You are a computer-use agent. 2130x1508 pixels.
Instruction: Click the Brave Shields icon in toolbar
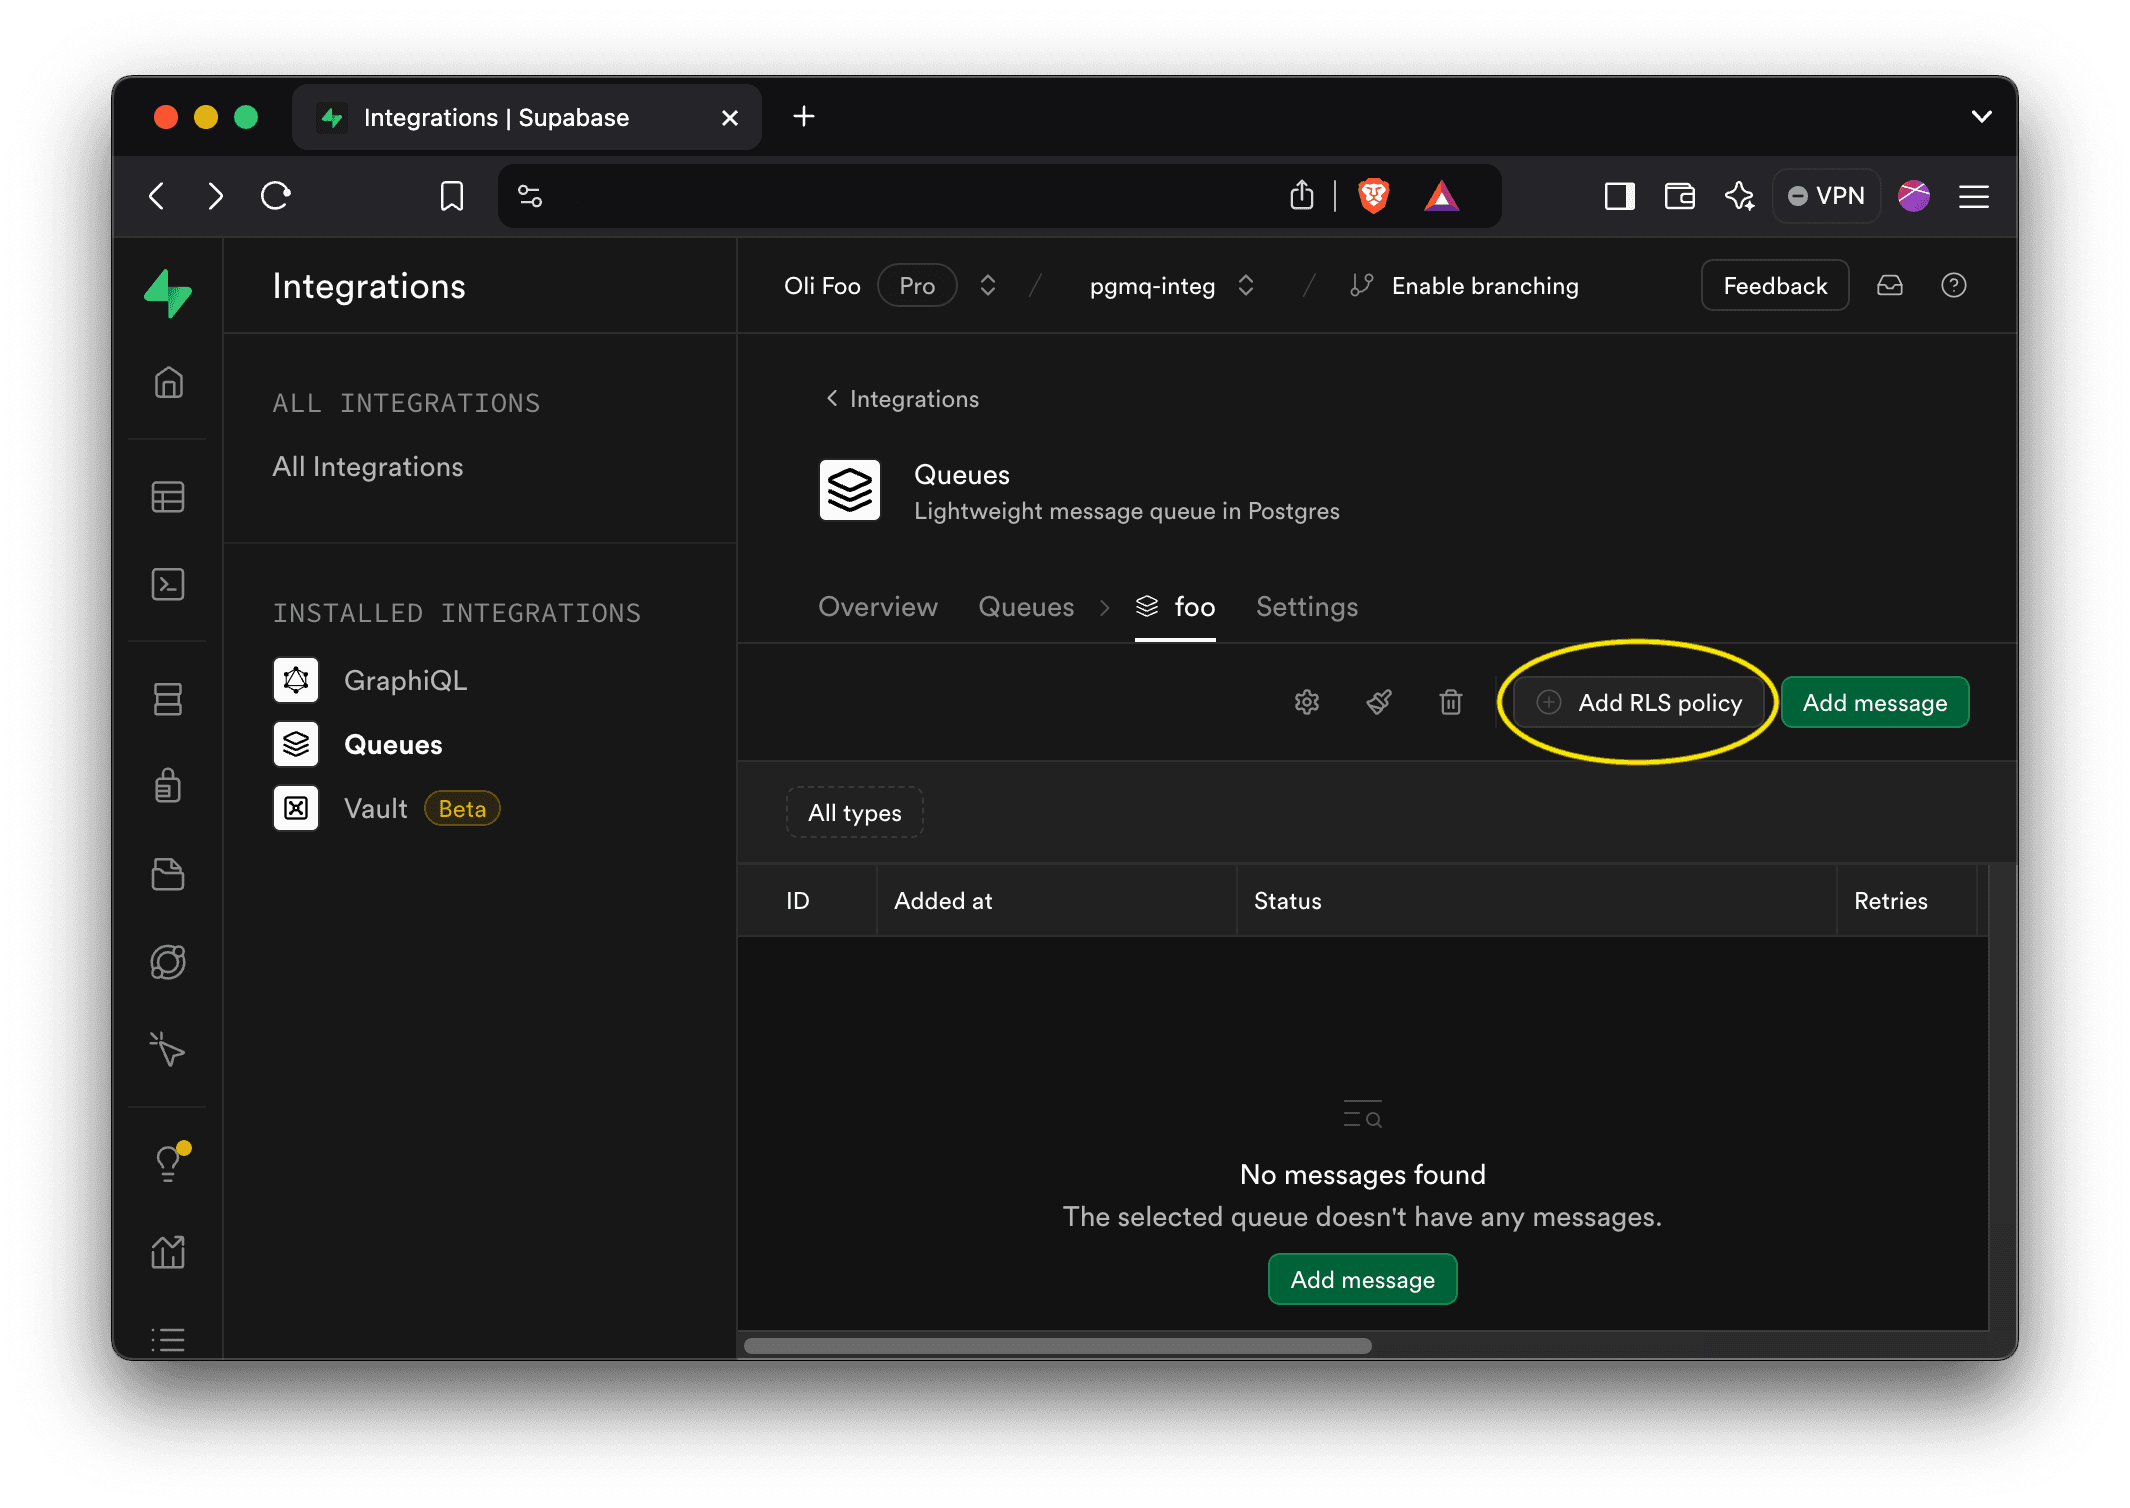(x=1374, y=196)
